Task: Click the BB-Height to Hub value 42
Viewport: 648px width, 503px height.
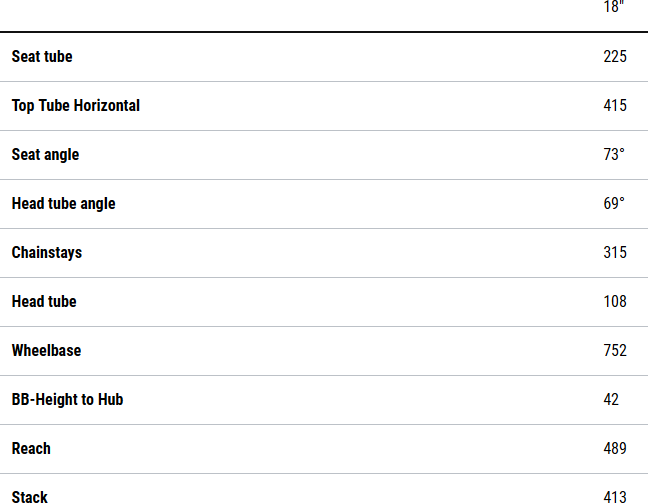Action: point(611,400)
